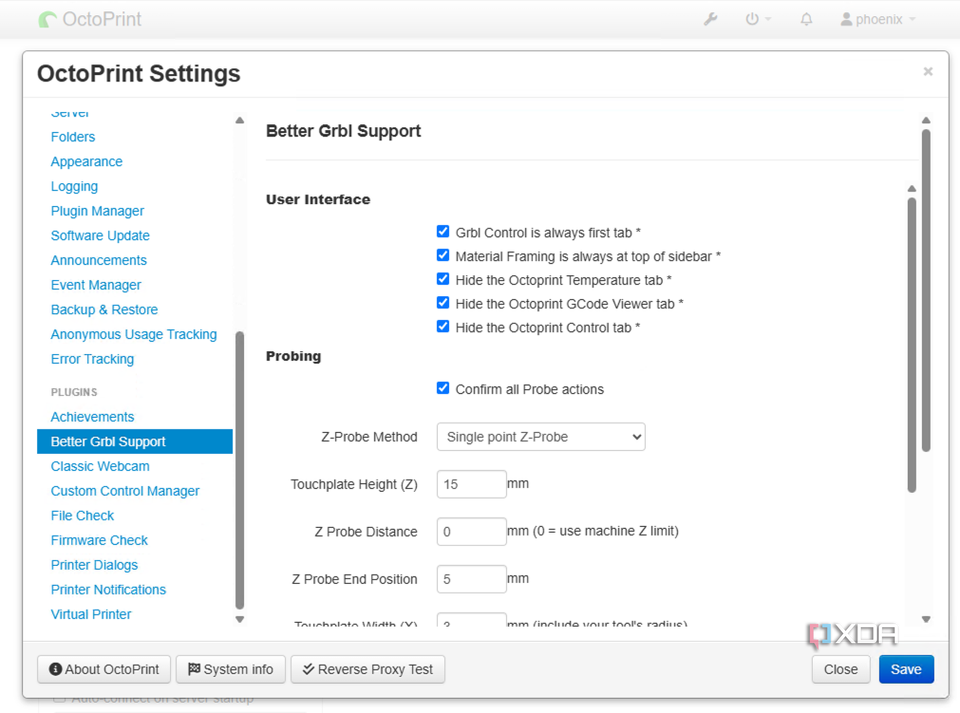Select Backup & Restore in the sidebar

coord(104,310)
